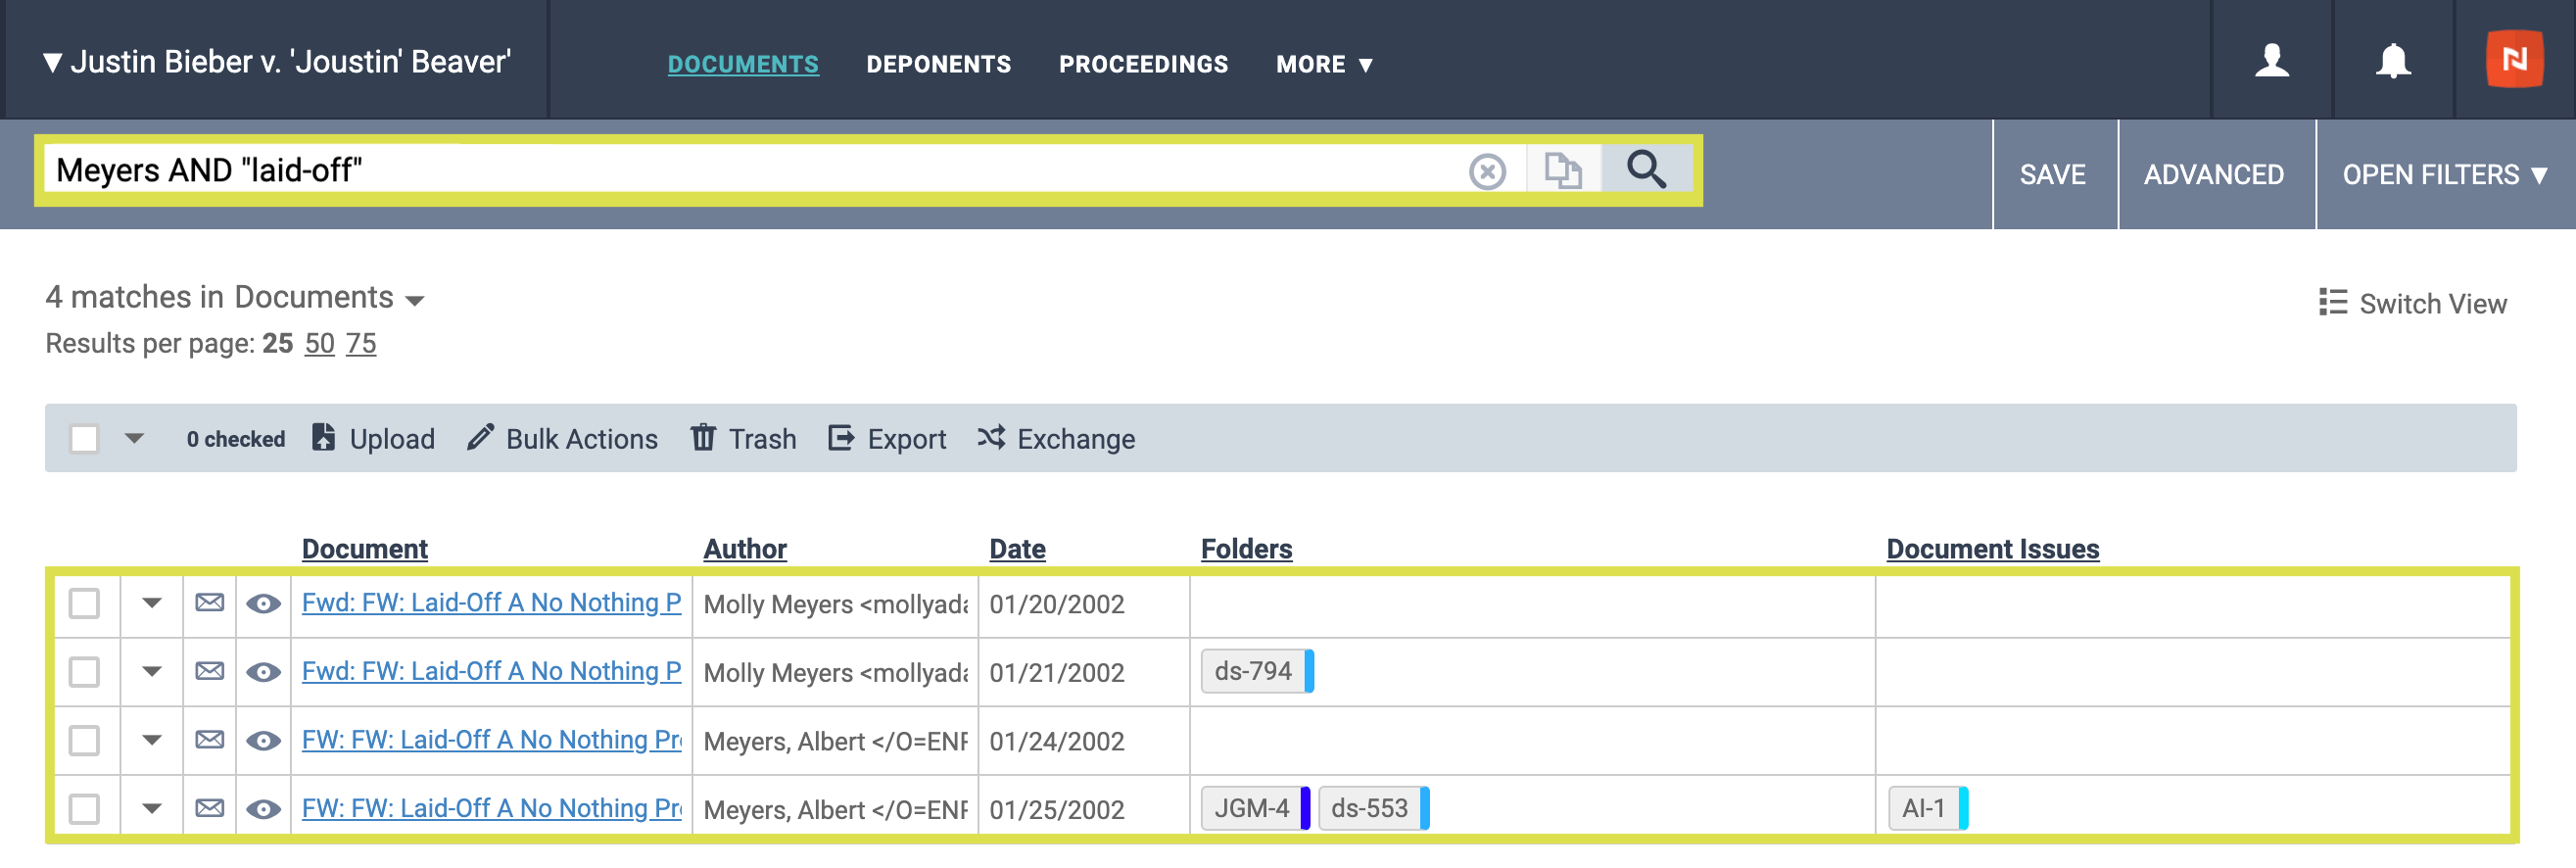Click email icon in 01/20/2002 row

click(209, 603)
